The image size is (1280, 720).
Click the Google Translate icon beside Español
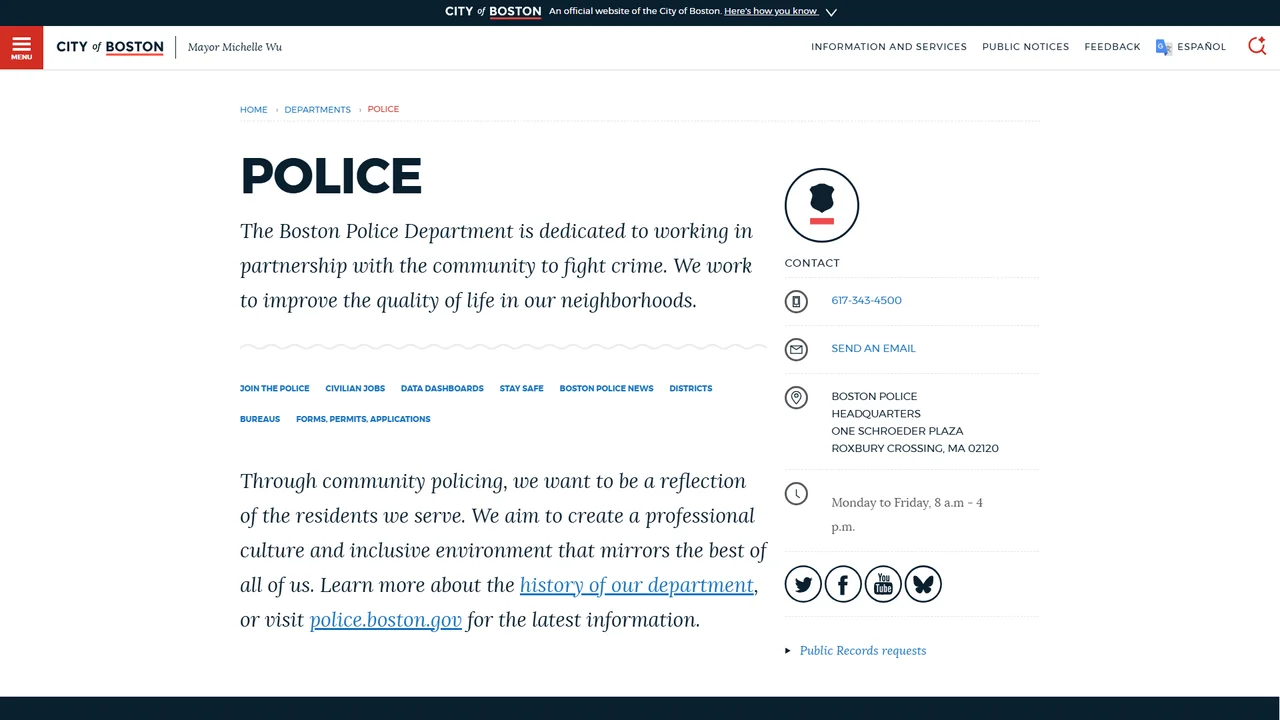pos(1163,47)
